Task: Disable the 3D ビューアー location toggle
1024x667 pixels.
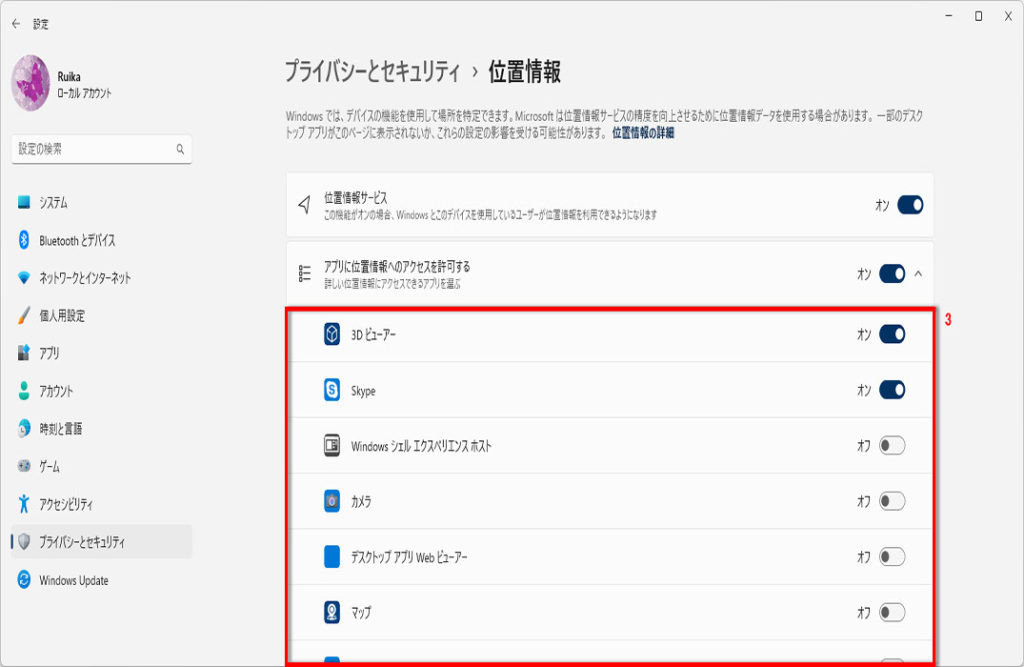Action: coord(892,335)
